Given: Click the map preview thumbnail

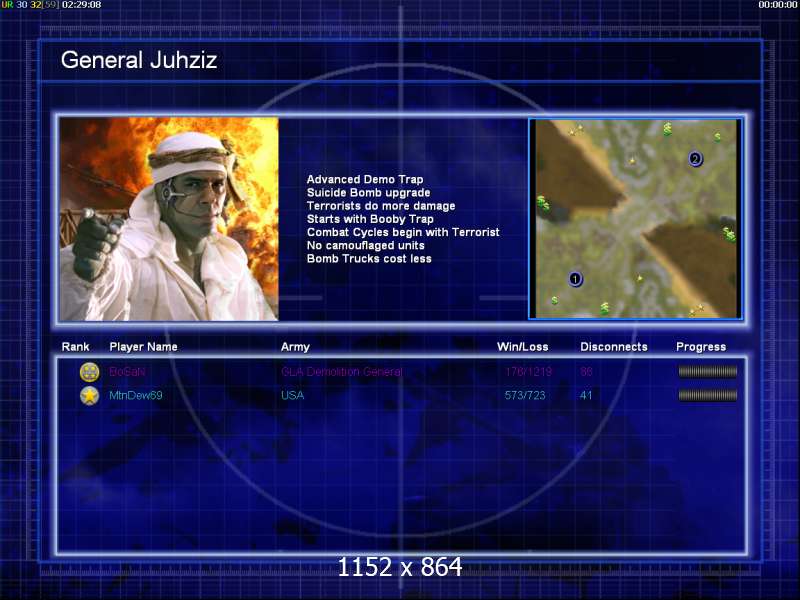Looking at the screenshot, I should pos(636,219).
